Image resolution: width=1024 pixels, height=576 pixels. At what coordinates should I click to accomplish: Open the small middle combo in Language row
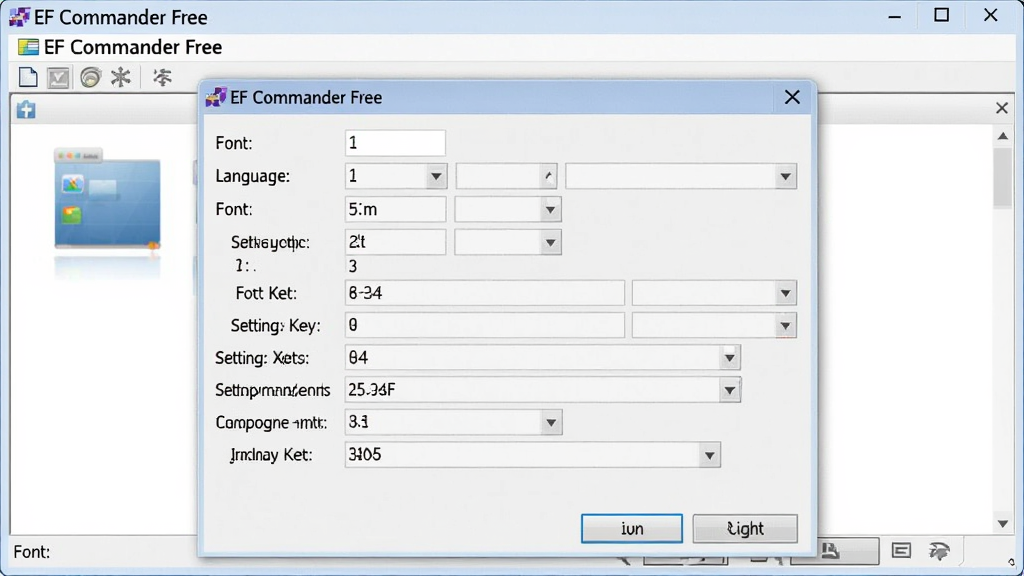[x=506, y=176]
